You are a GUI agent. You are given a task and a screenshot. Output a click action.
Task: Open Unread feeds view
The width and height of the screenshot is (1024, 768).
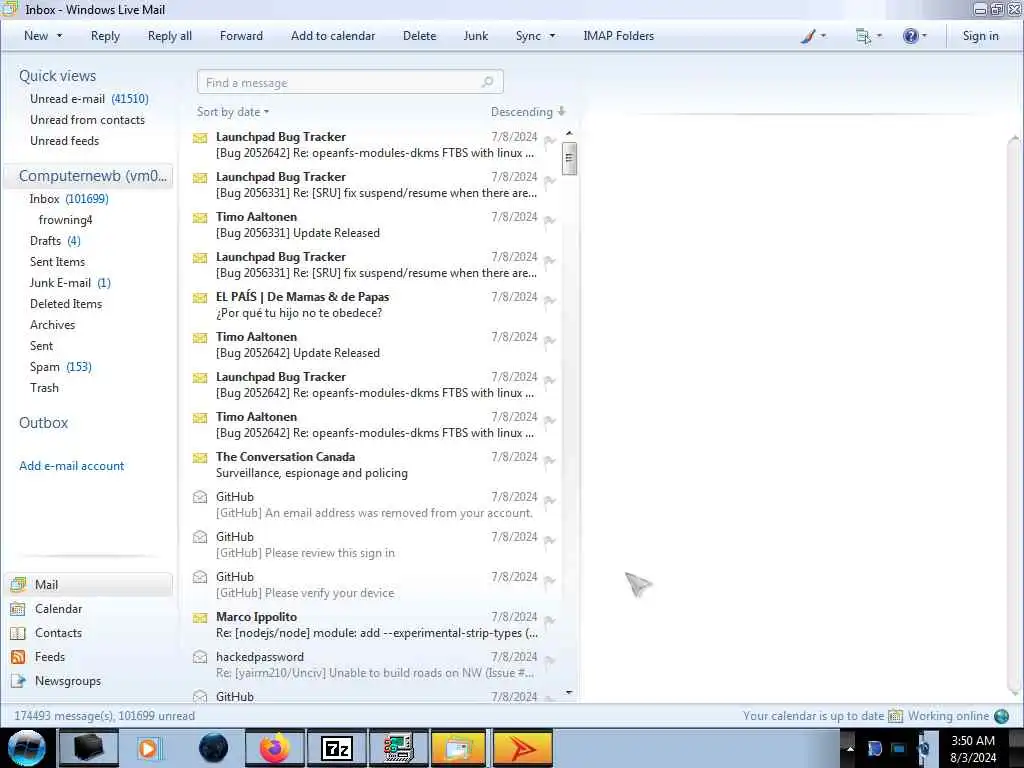[x=64, y=140]
